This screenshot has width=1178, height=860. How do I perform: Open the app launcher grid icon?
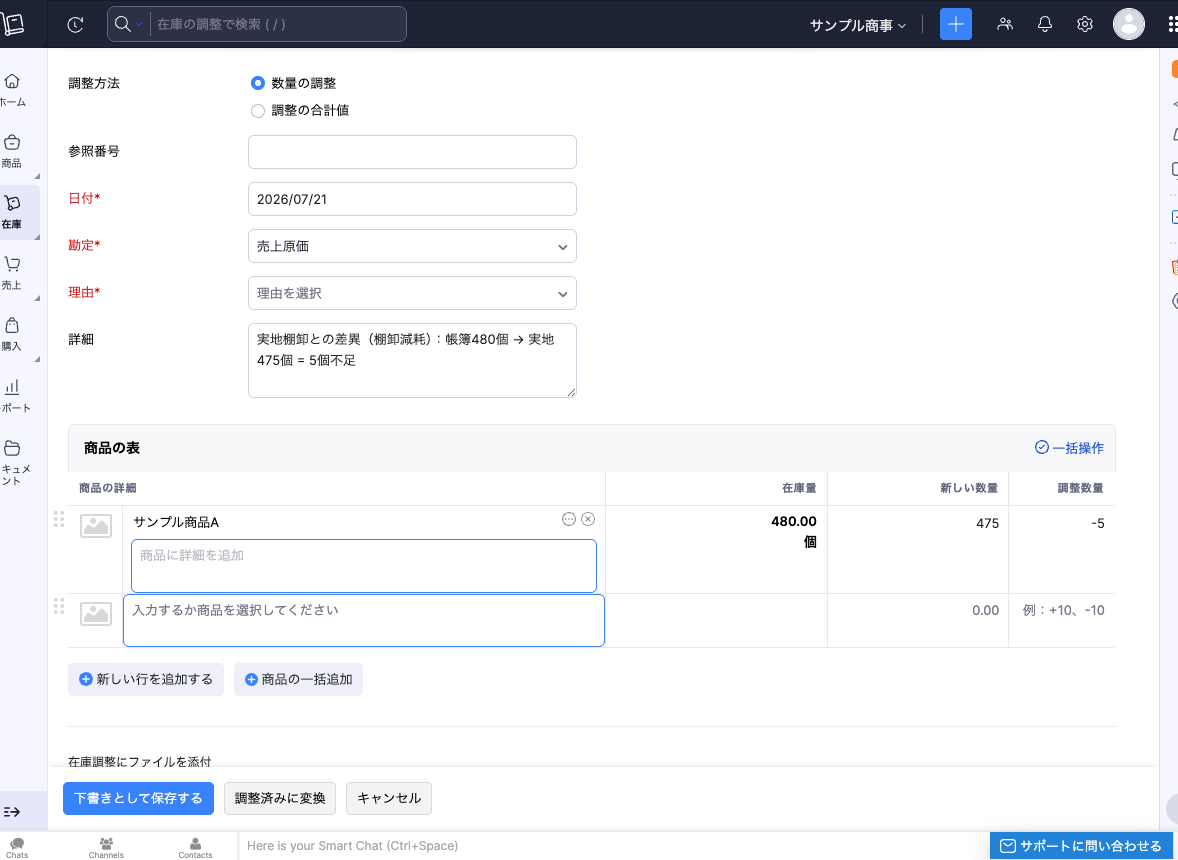click(x=1173, y=24)
